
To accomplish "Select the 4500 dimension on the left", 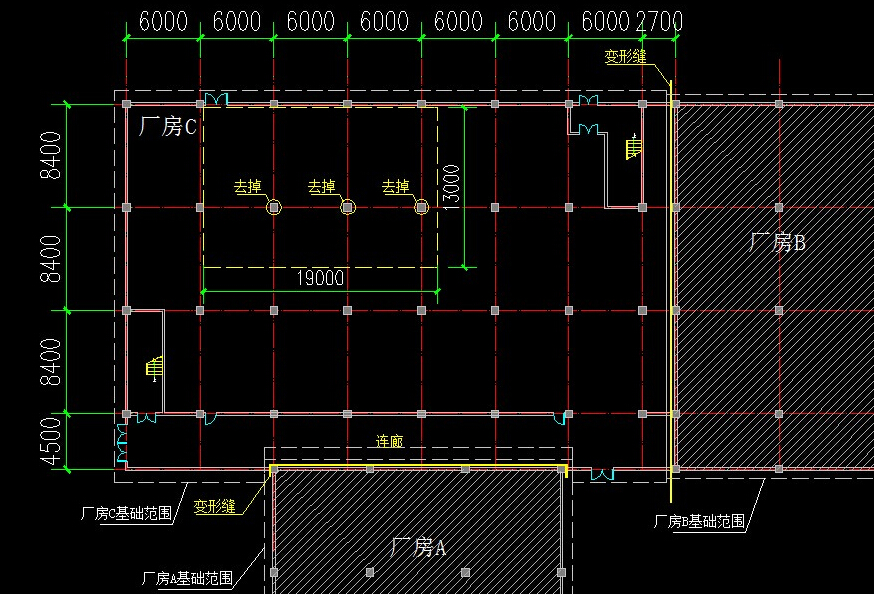I will tap(49, 442).
